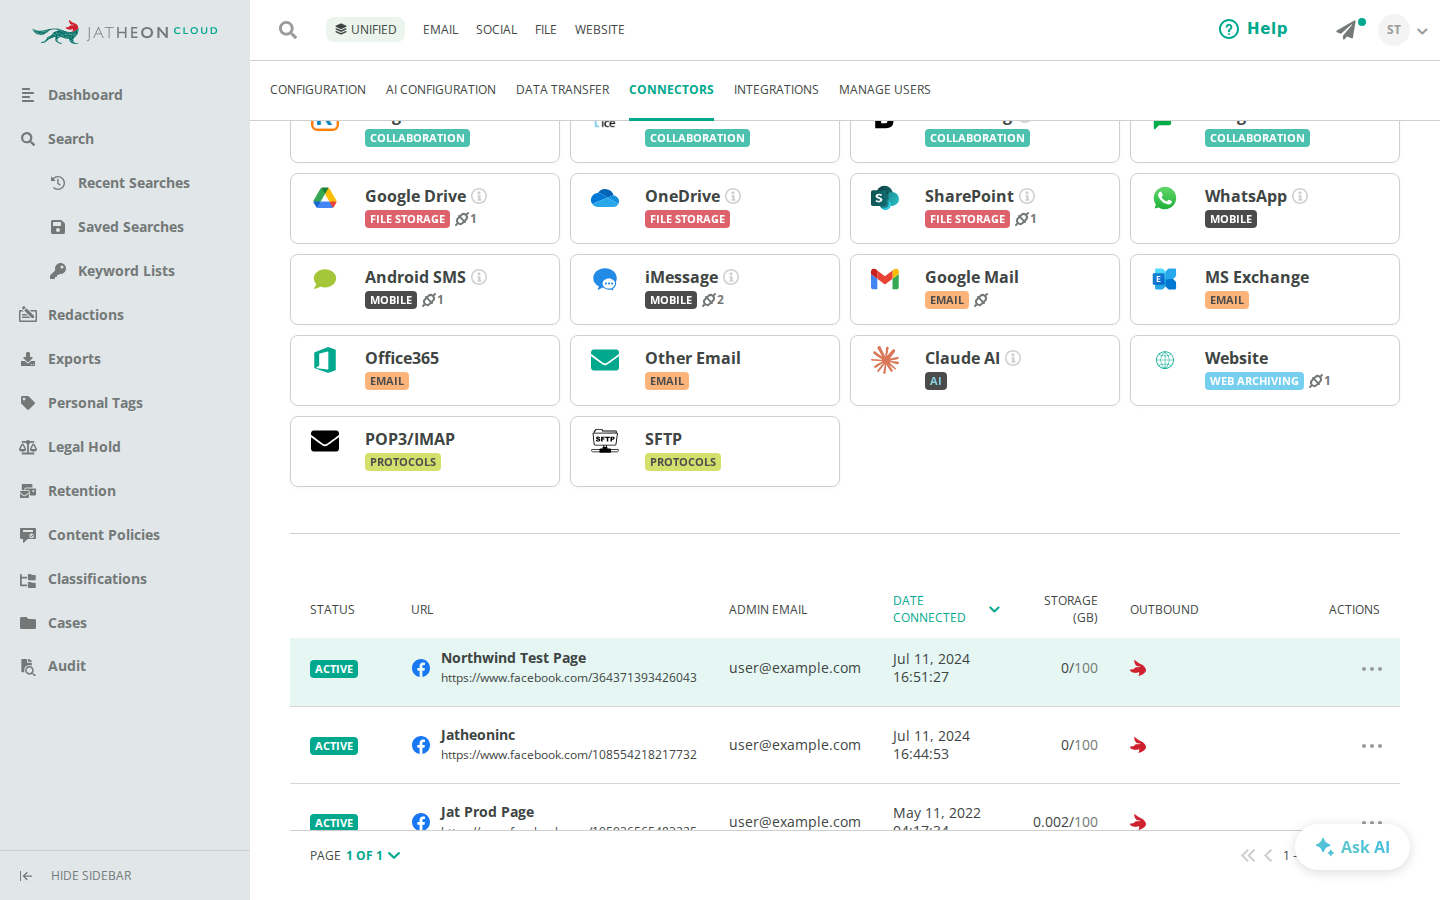Open the notifications paper plane icon
The width and height of the screenshot is (1440, 900).
coord(1347,30)
